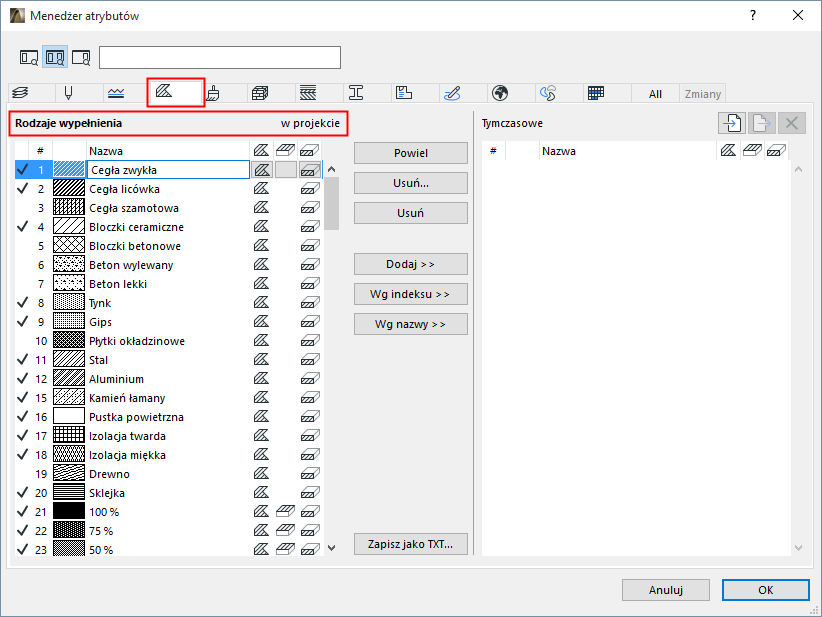Toggle checkmark for Aluminium row
Image resolution: width=822 pixels, height=617 pixels.
23,379
